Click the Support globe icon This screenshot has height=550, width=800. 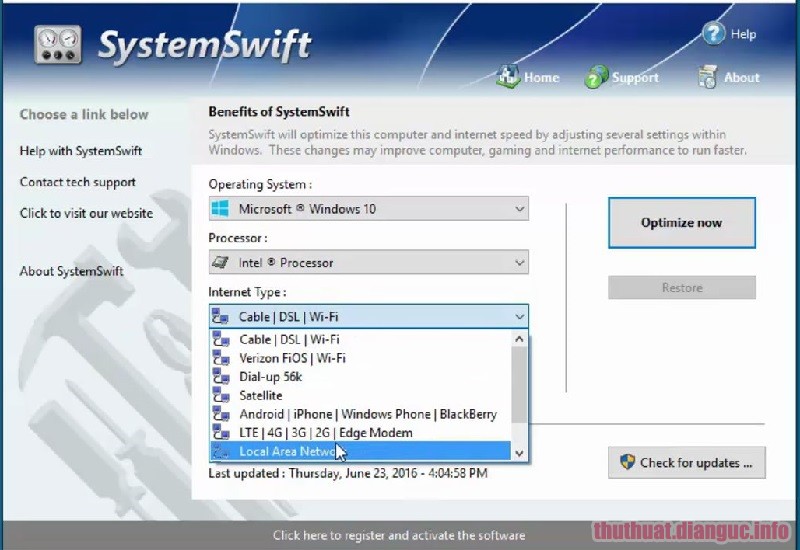pyautogui.click(x=596, y=77)
